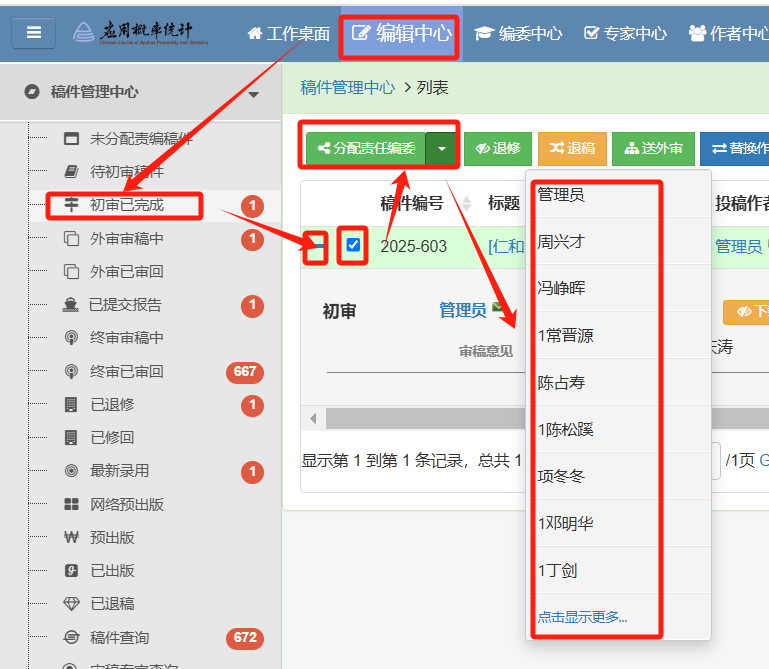Image resolution: width=769 pixels, height=669 pixels.
Task: Click the 终审已审回 podcast icon
Action: click(71, 371)
